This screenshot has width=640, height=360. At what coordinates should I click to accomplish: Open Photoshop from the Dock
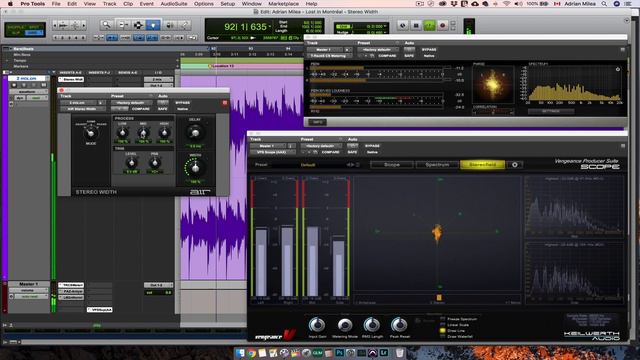pyautogui.click(x=340, y=353)
